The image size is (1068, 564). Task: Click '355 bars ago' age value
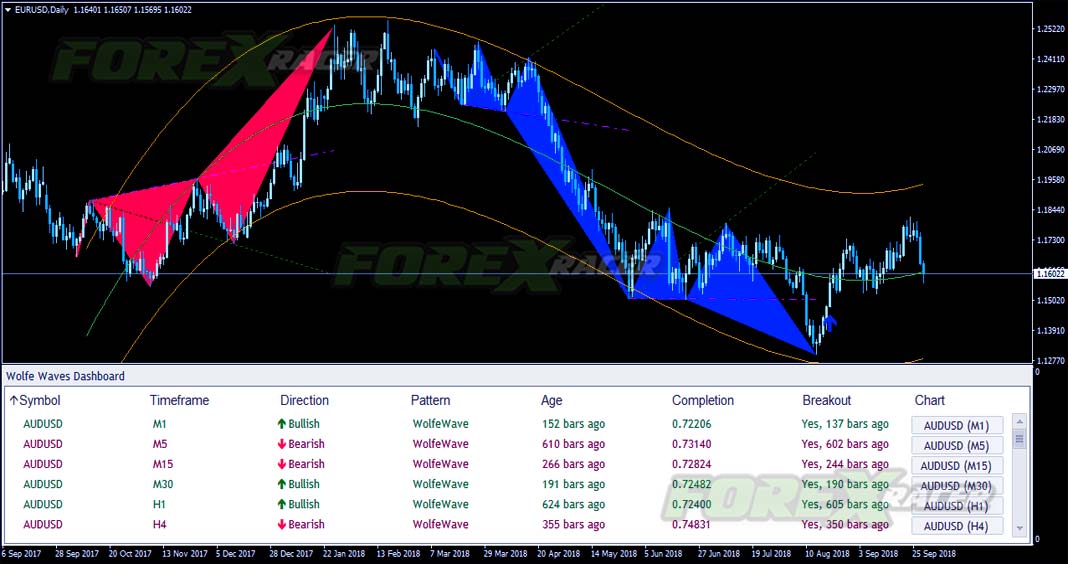[x=573, y=524]
